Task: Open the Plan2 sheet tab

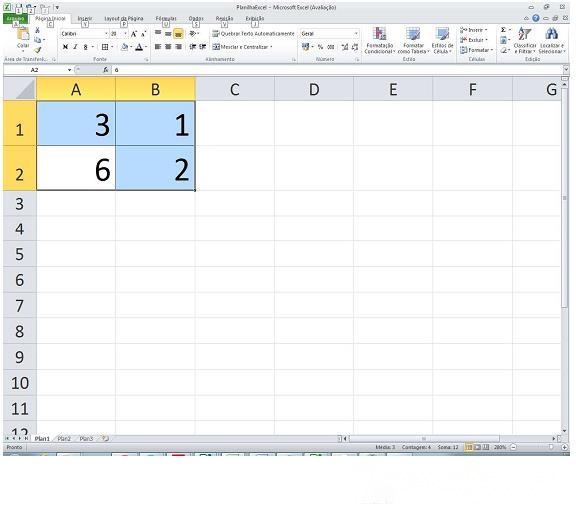Action: pyautogui.click(x=64, y=439)
